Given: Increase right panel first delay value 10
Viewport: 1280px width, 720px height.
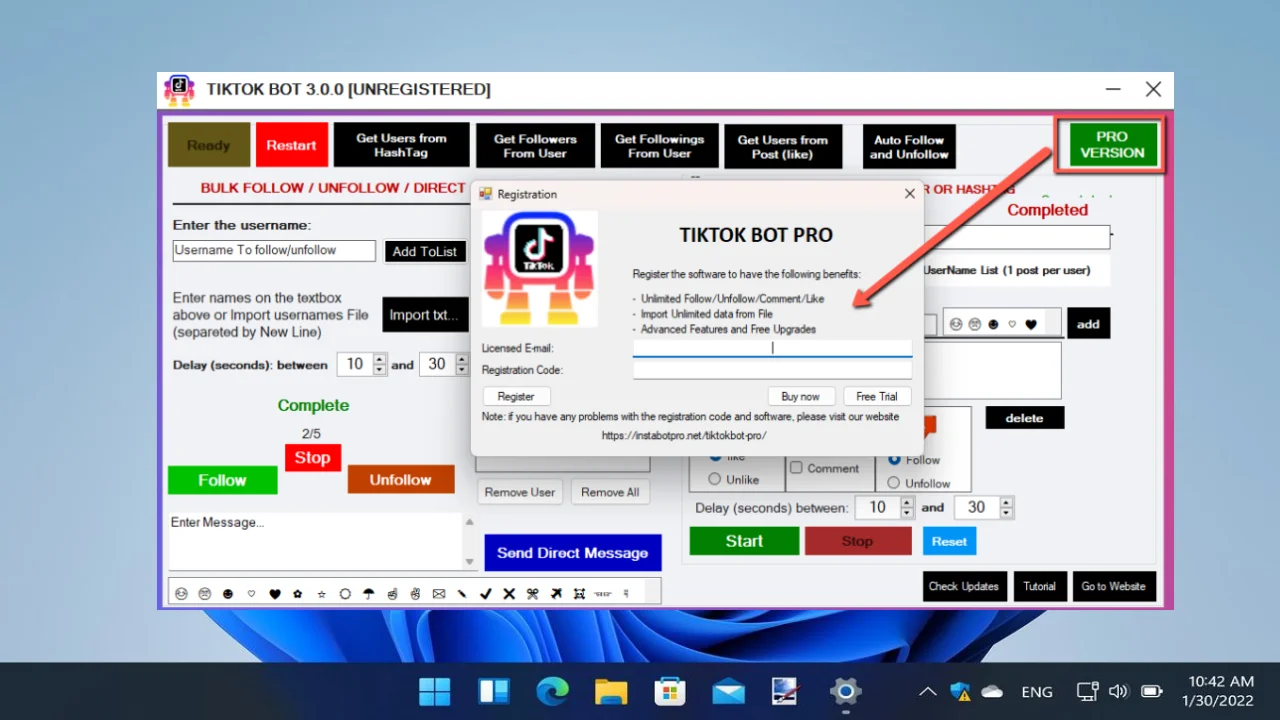Looking at the screenshot, I should point(907,502).
